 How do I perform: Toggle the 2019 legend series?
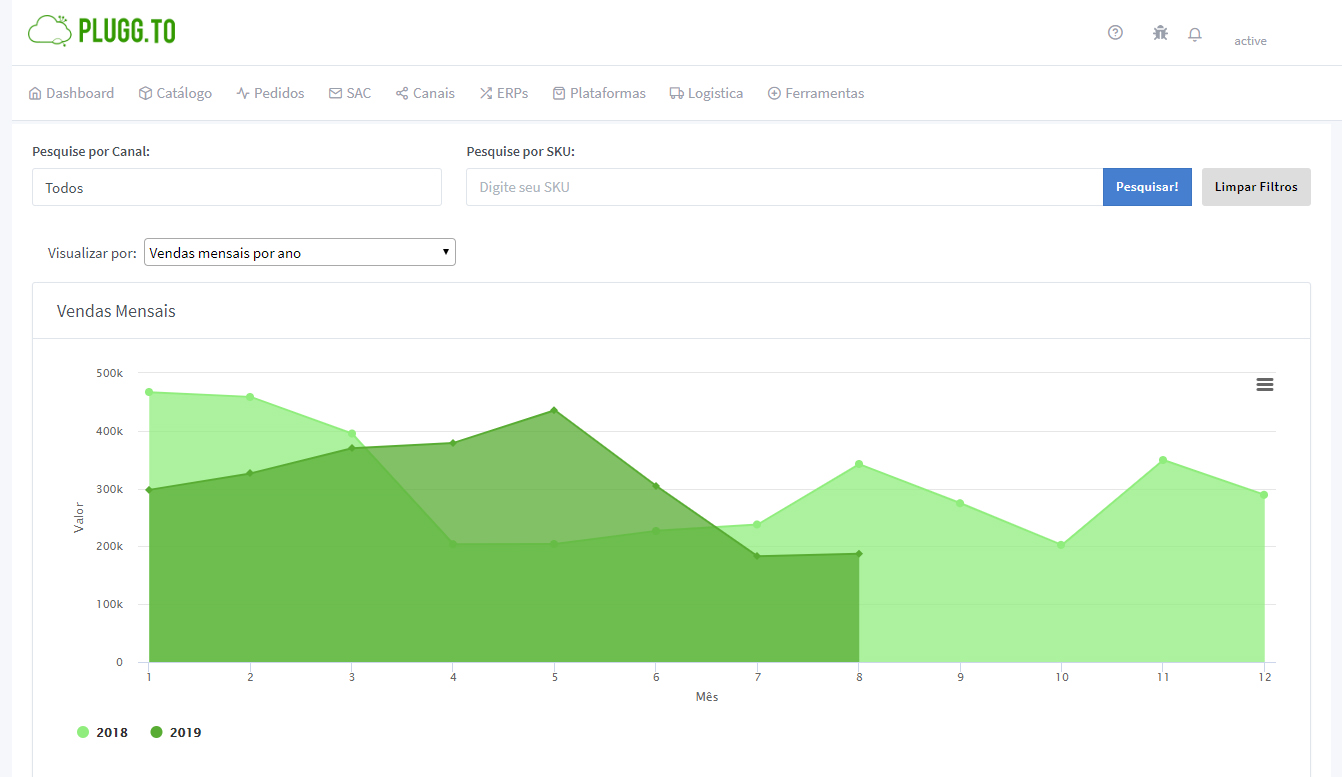(176, 732)
